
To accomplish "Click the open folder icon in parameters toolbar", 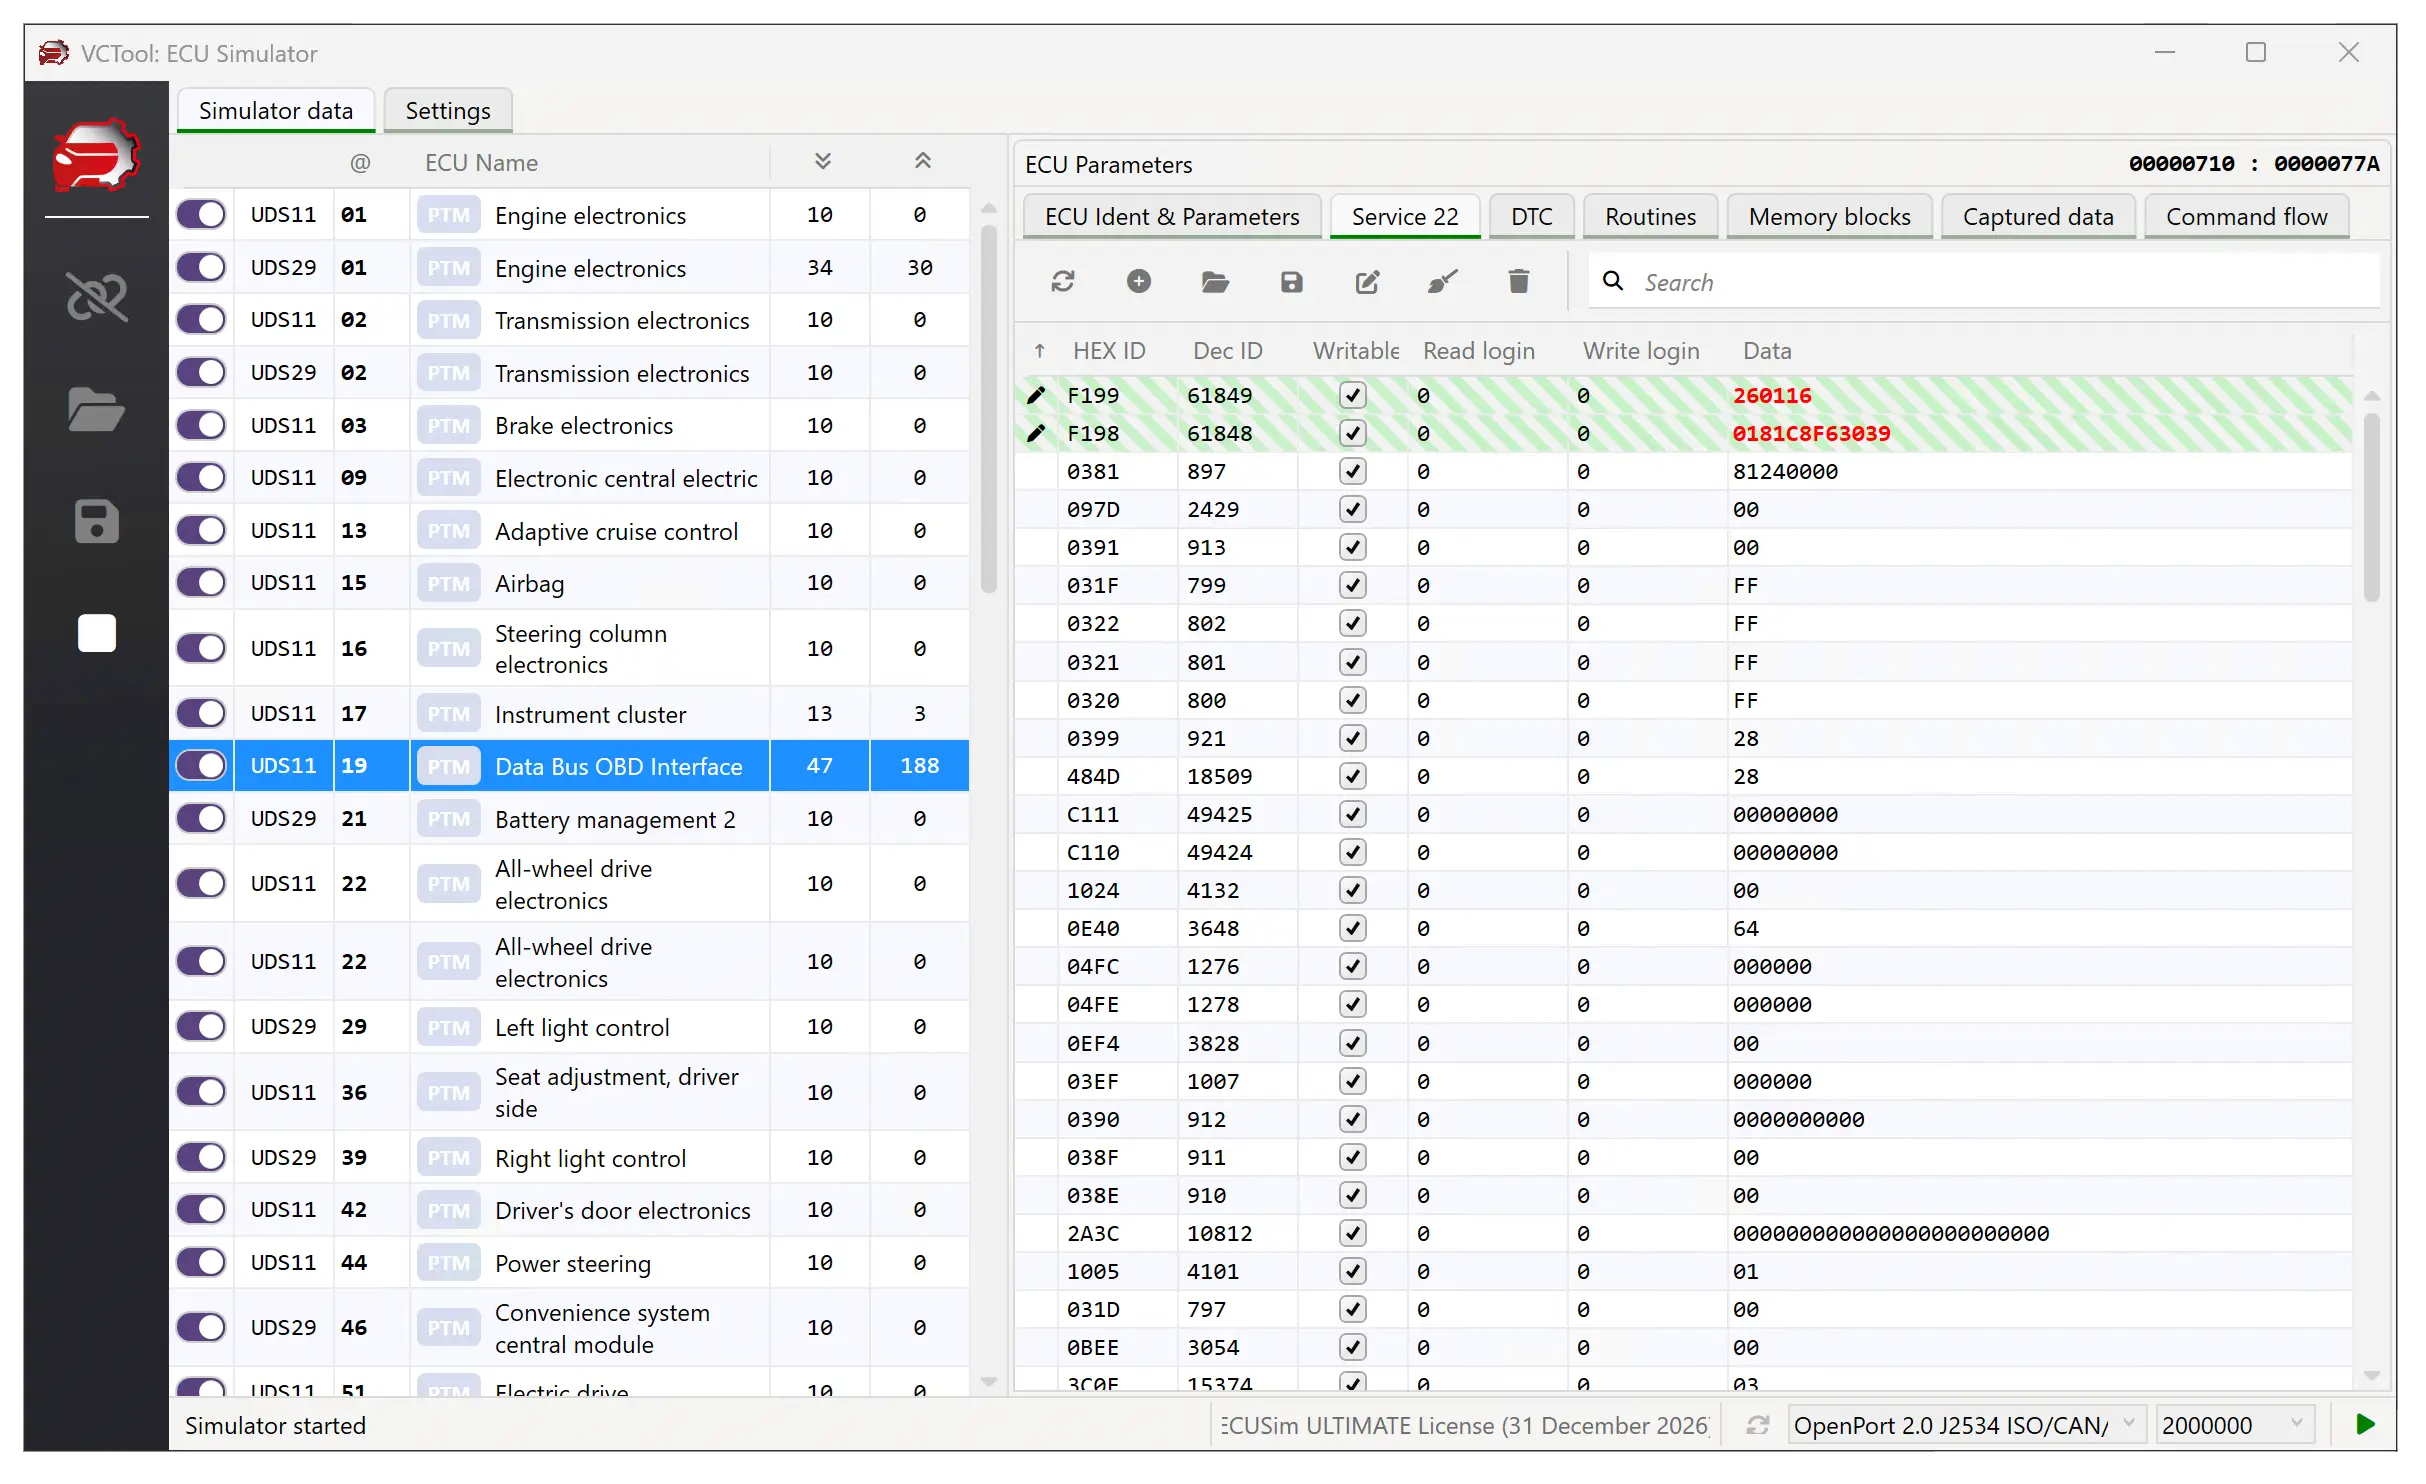I will [x=1214, y=282].
